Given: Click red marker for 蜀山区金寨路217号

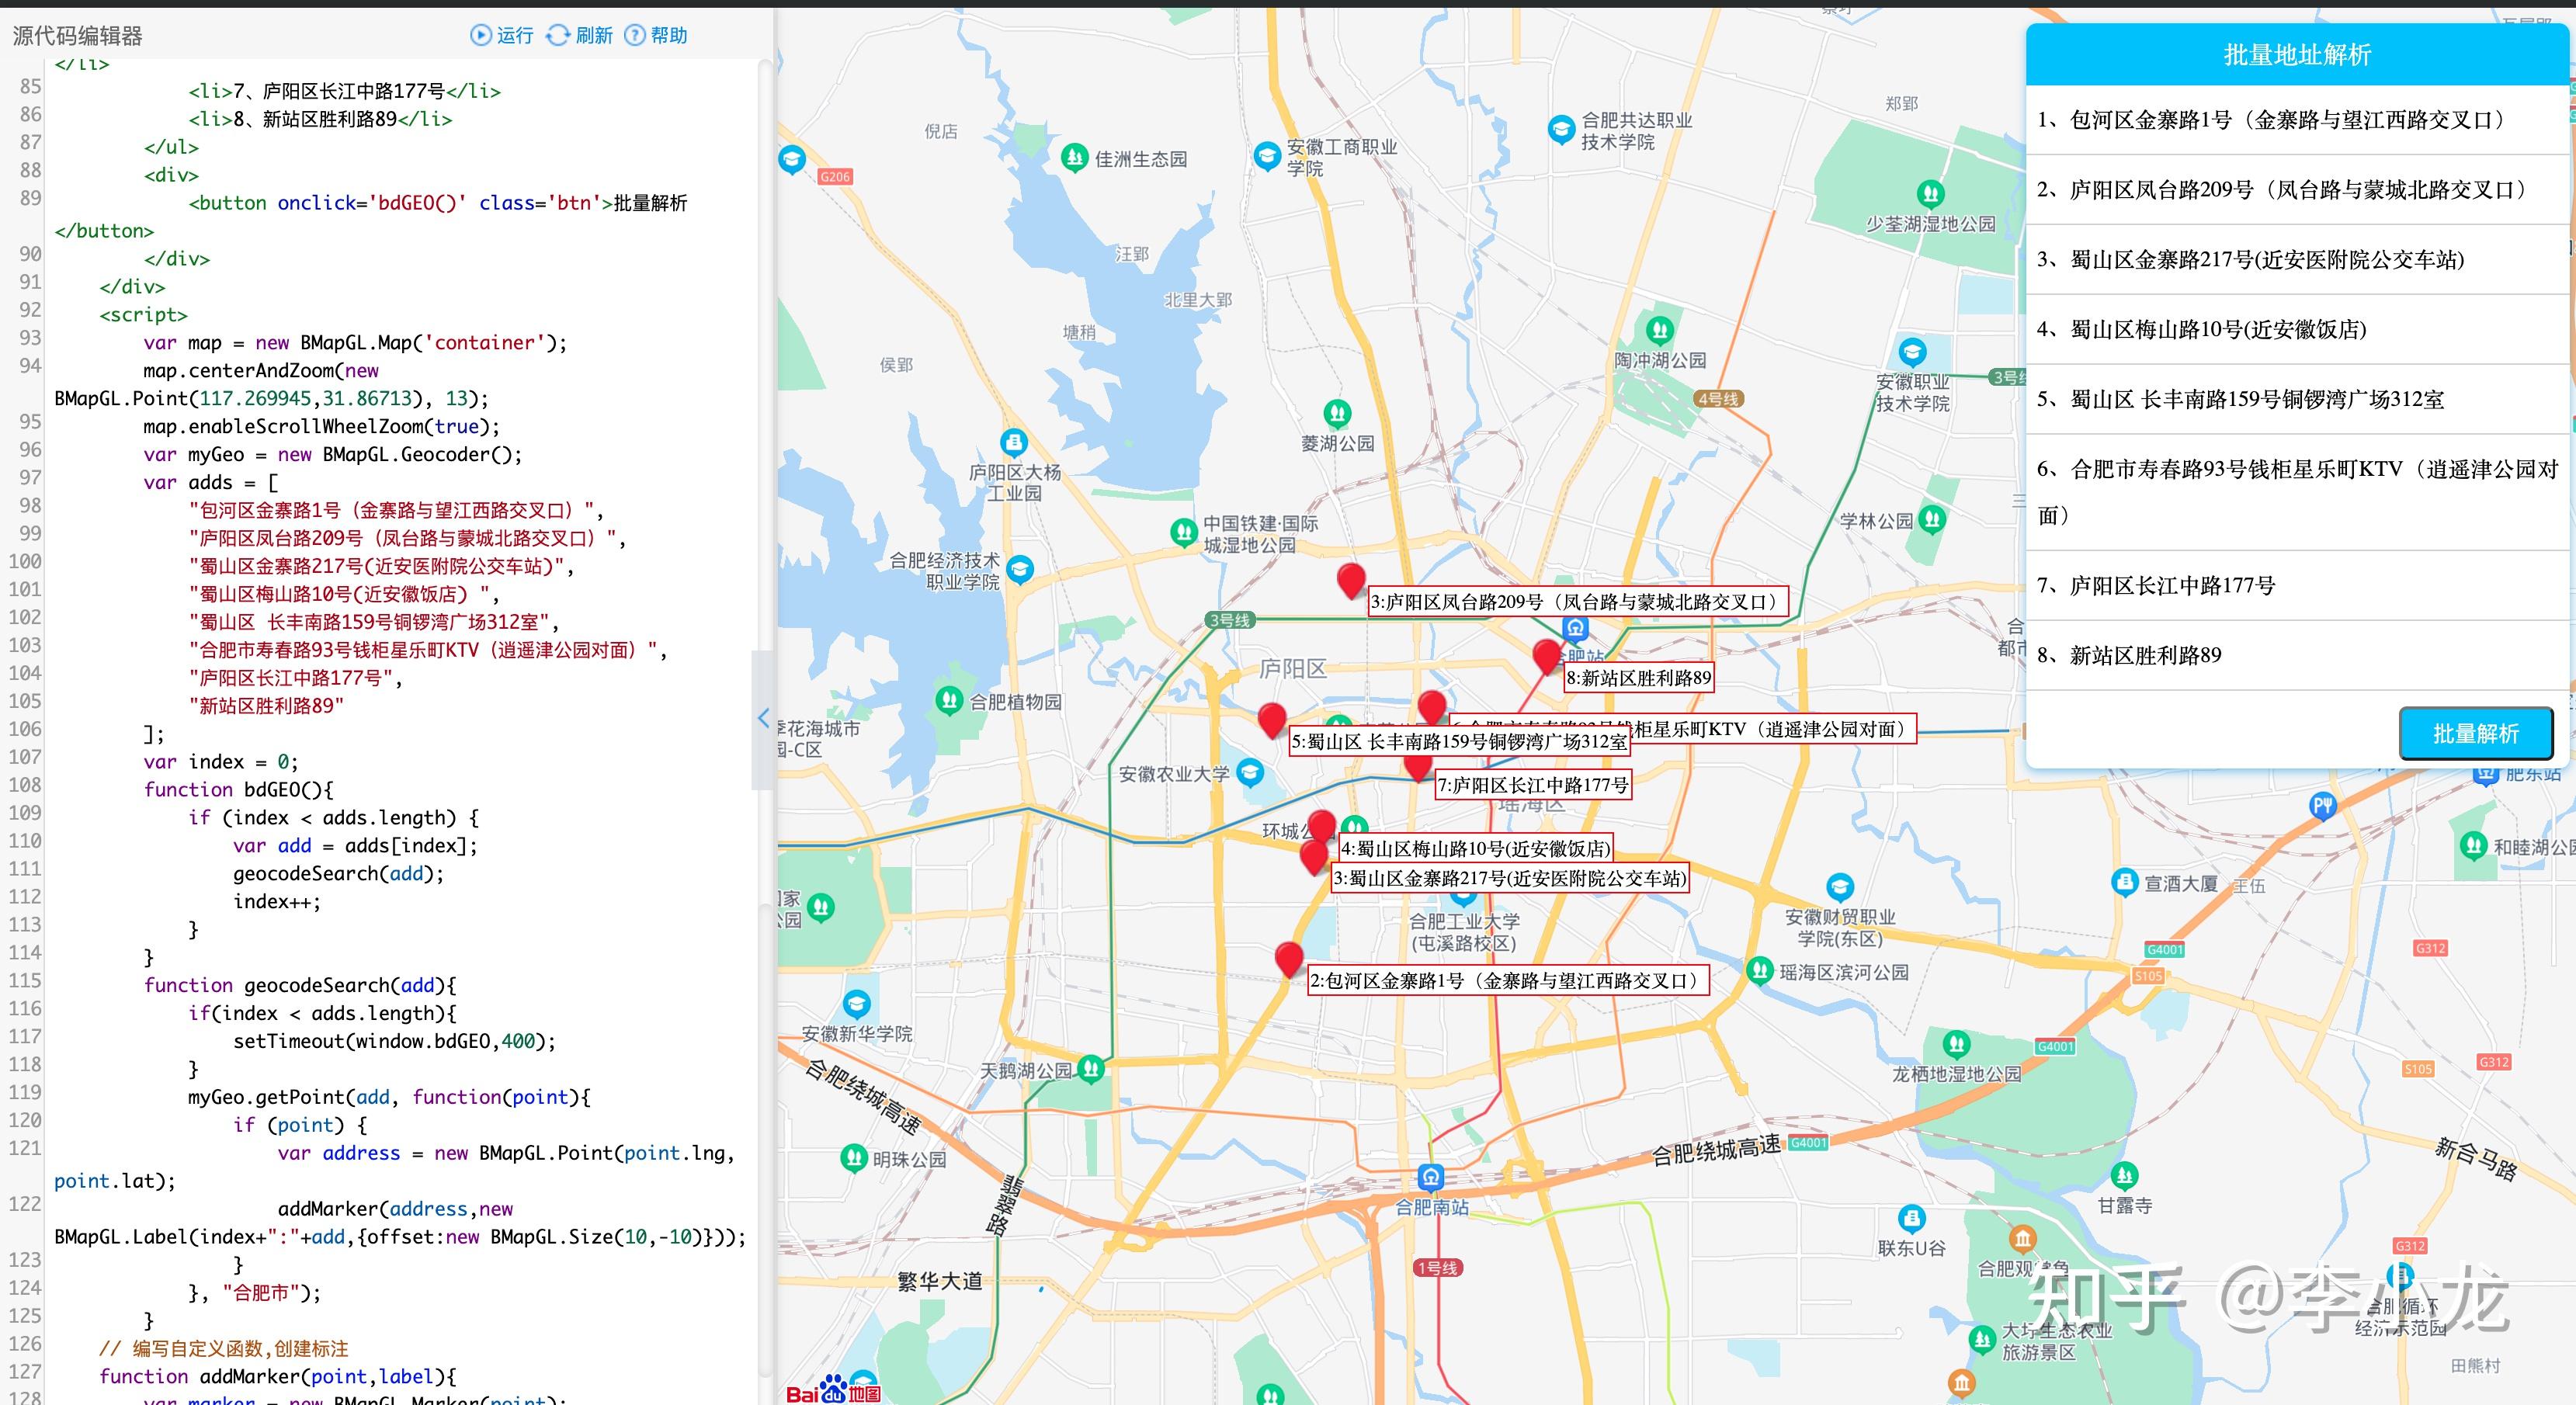Looking at the screenshot, I should tap(1314, 858).
